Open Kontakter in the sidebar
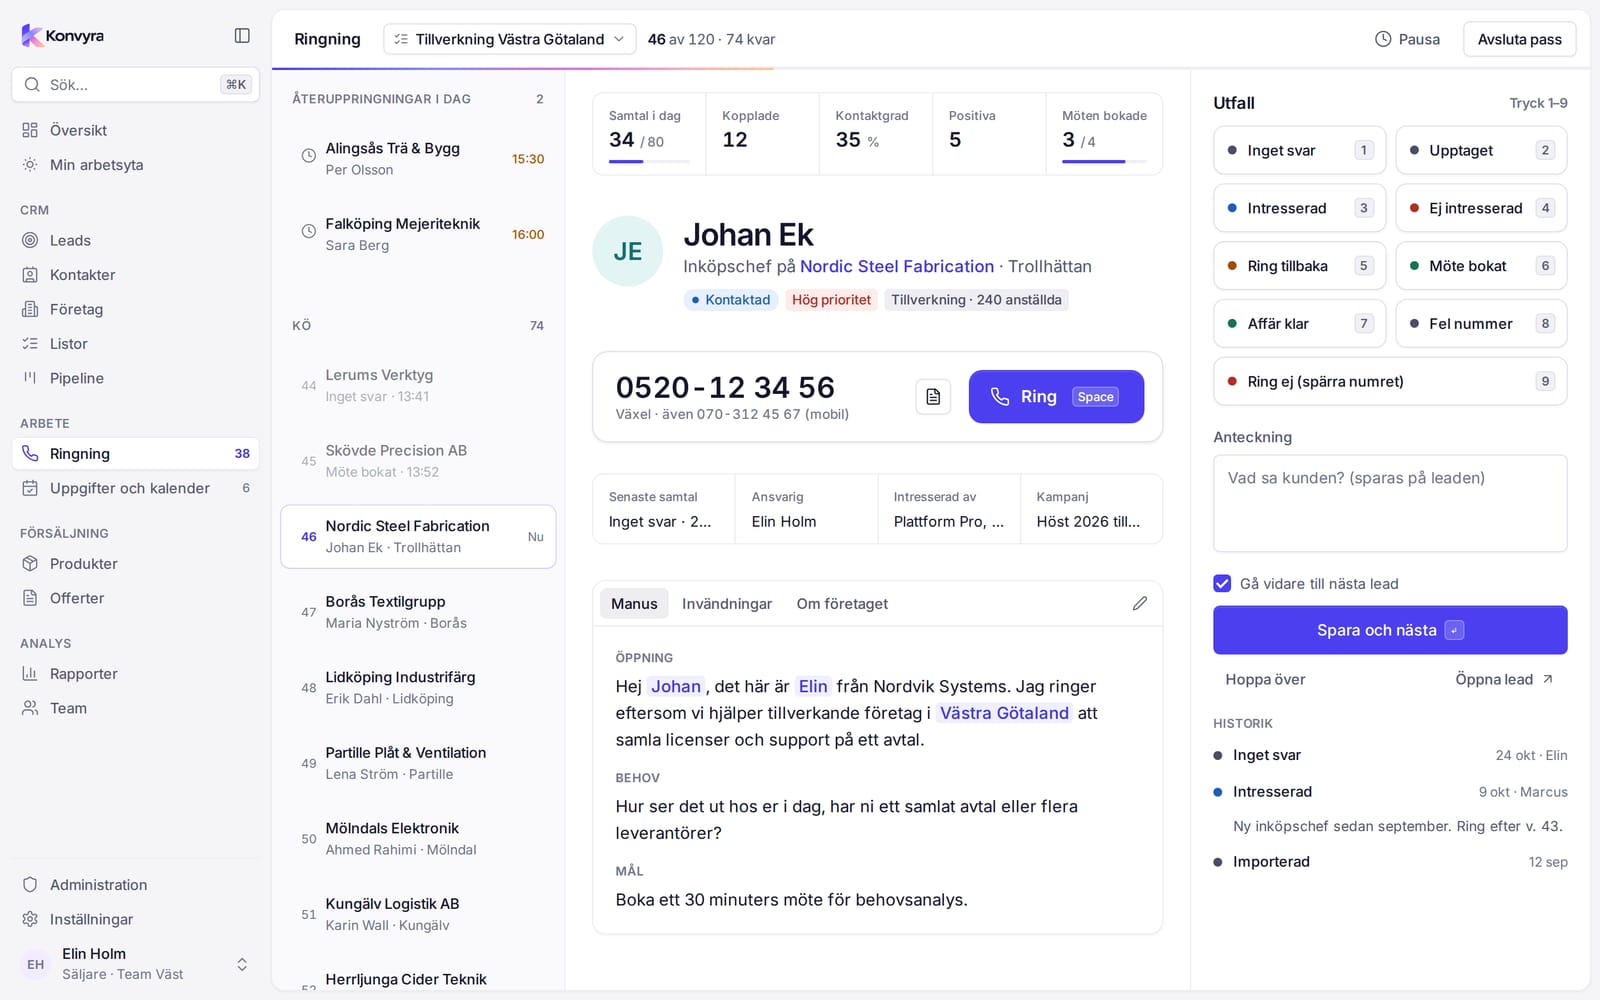The height and width of the screenshot is (1000, 1600). [x=135, y=275]
